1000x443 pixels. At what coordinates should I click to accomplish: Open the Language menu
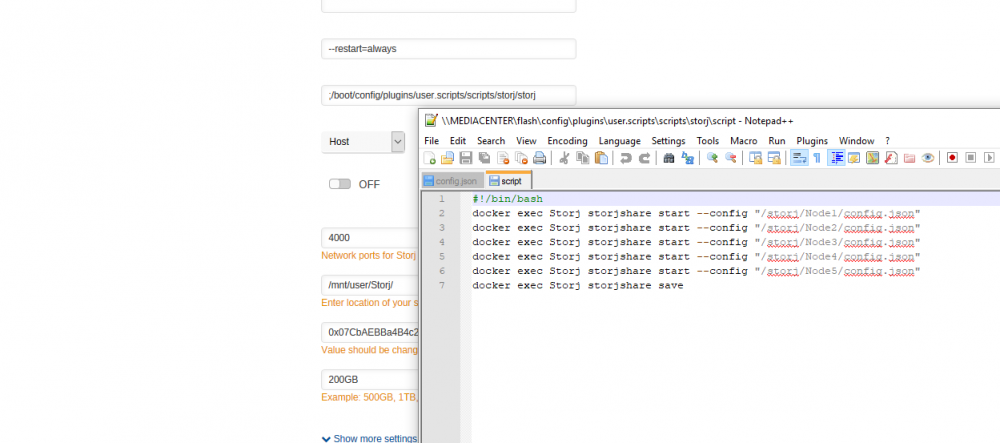(619, 141)
